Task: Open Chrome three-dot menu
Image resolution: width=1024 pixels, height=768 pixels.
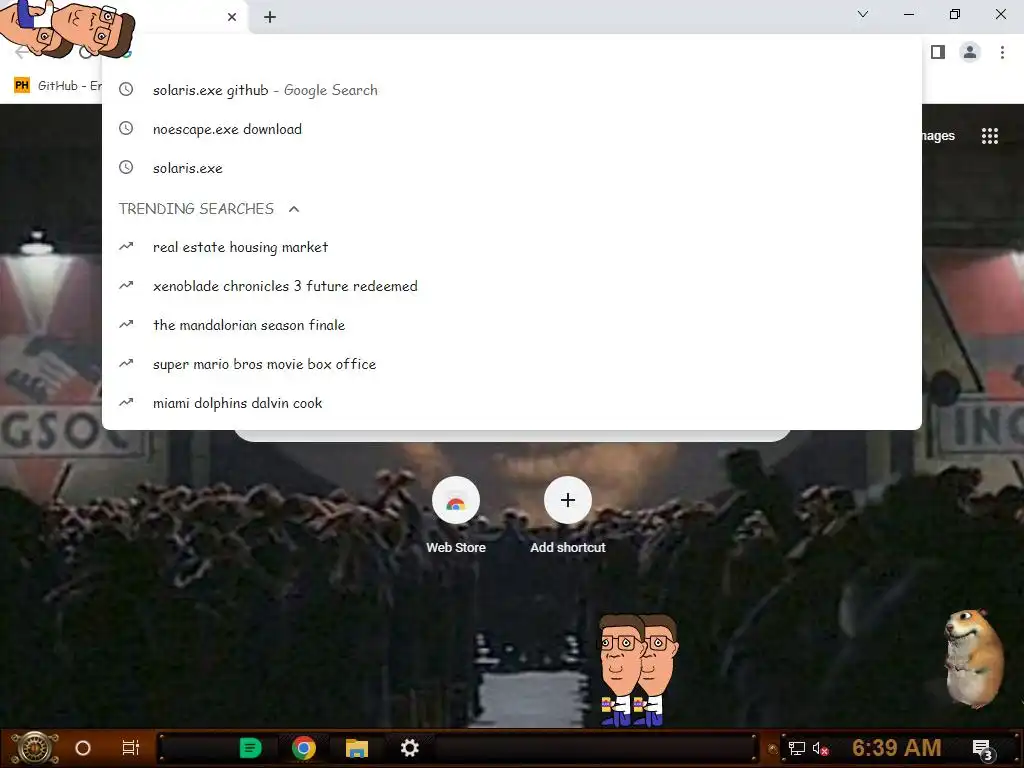Action: tap(1002, 52)
